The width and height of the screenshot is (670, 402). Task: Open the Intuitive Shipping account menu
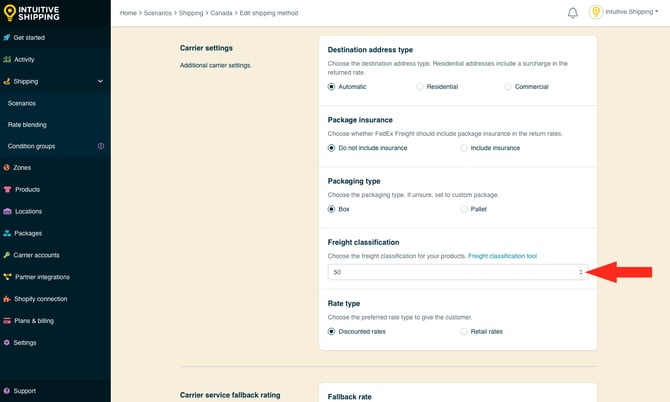point(632,12)
